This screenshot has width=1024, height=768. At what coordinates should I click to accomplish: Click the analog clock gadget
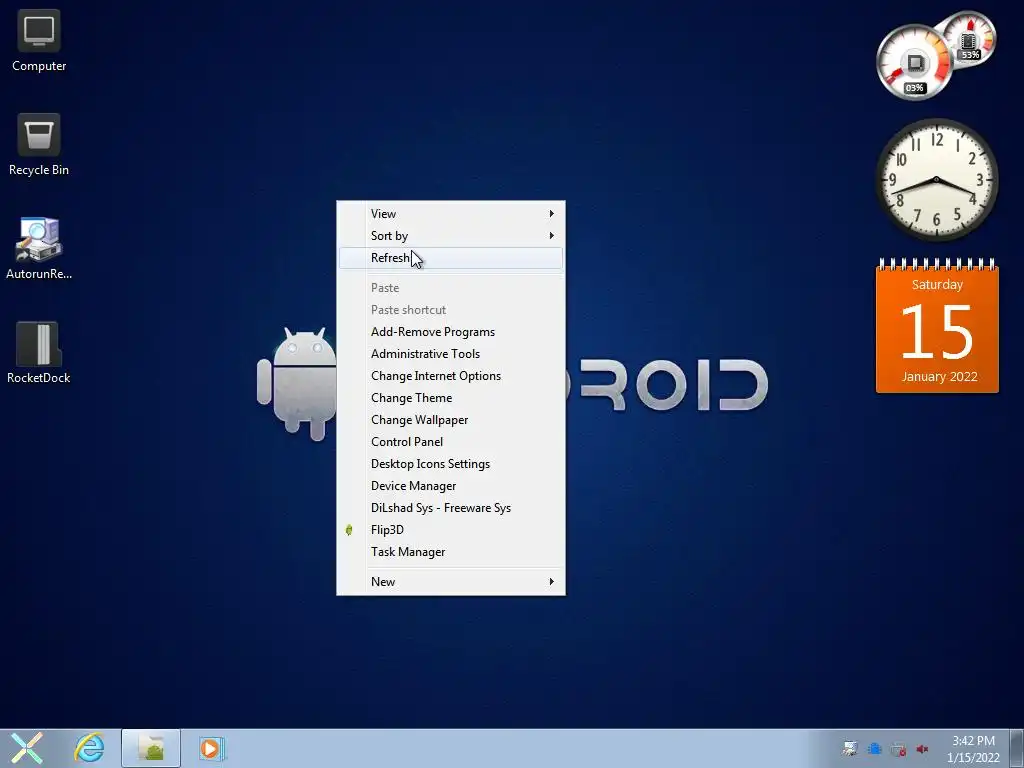click(x=936, y=180)
